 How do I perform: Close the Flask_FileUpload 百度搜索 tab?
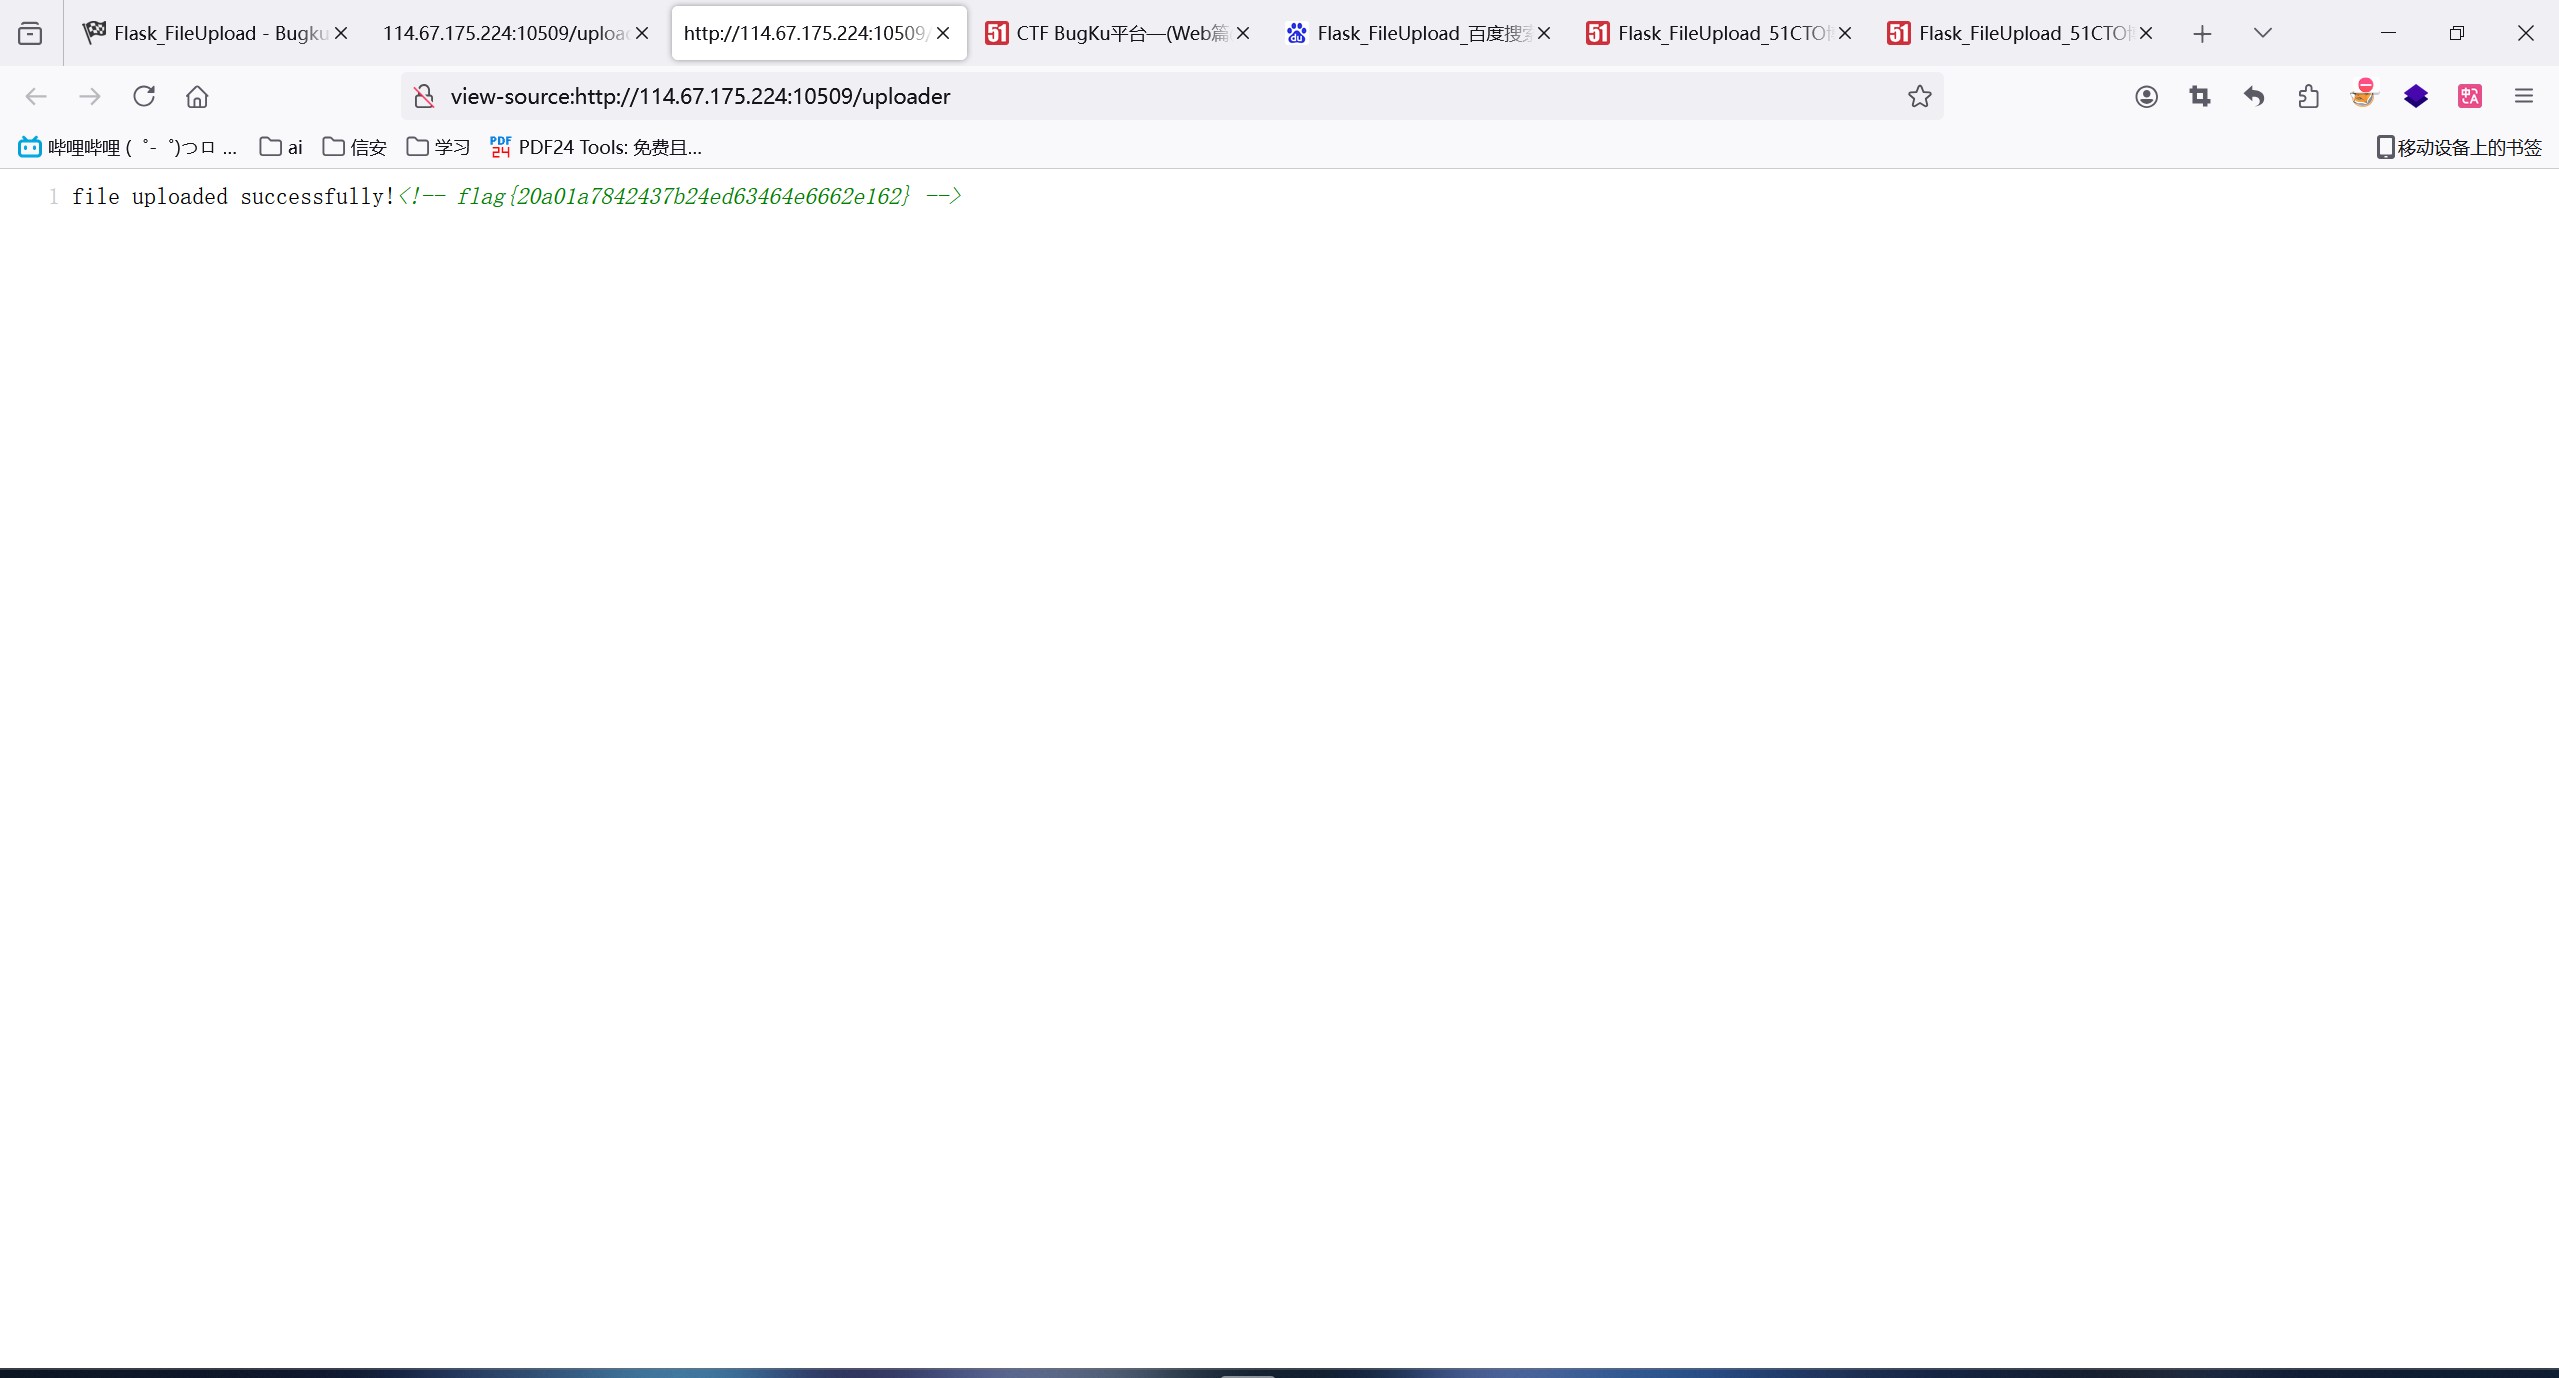coord(1544,33)
